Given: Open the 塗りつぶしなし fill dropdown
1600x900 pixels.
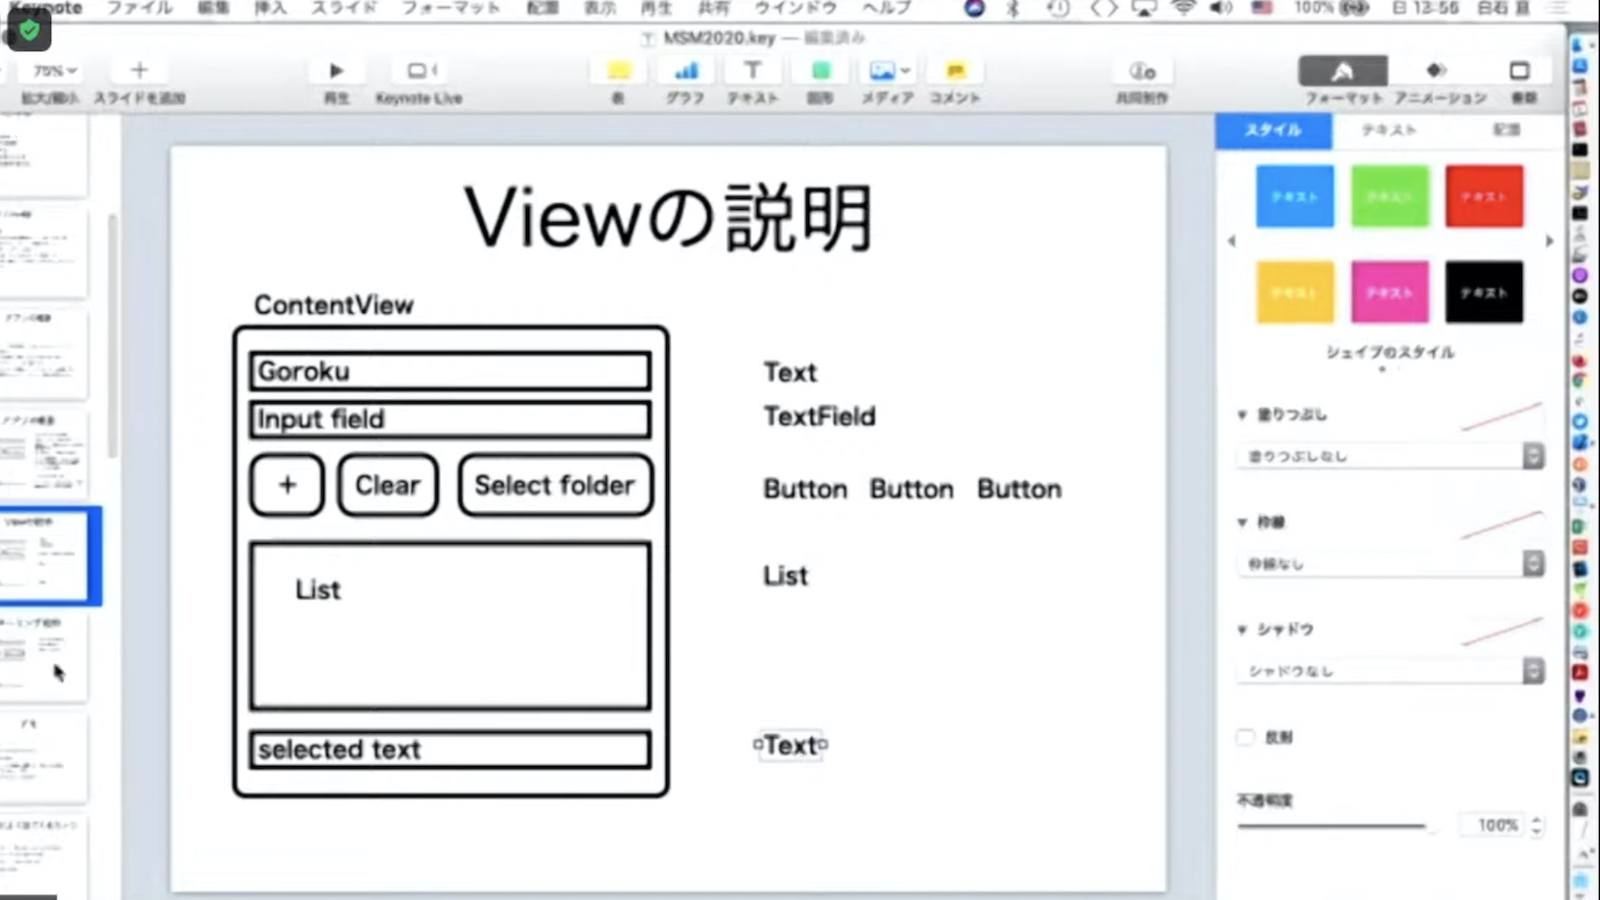Looking at the screenshot, I should [x=1390, y=456].
